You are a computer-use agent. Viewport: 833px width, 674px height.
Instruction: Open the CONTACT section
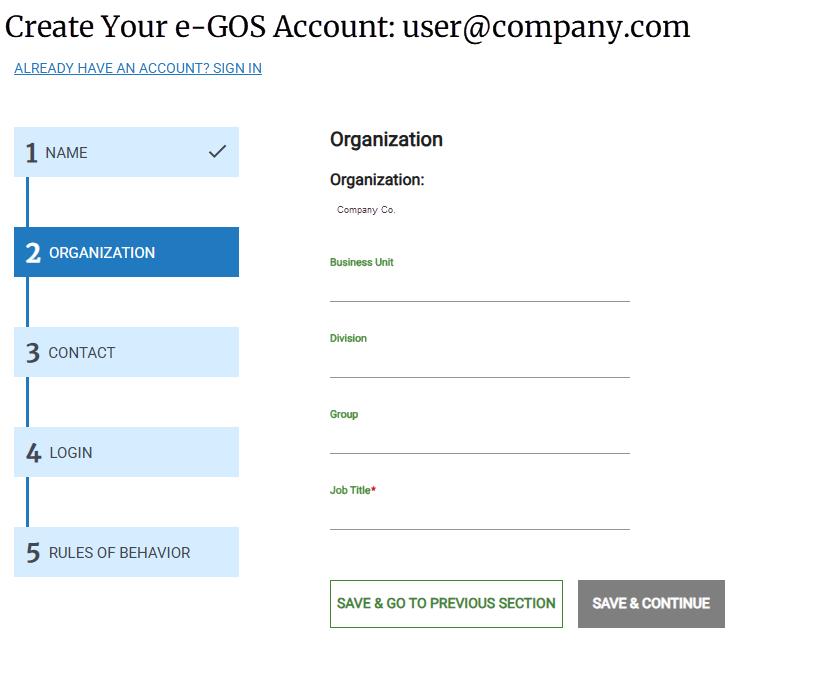(126, 352)
